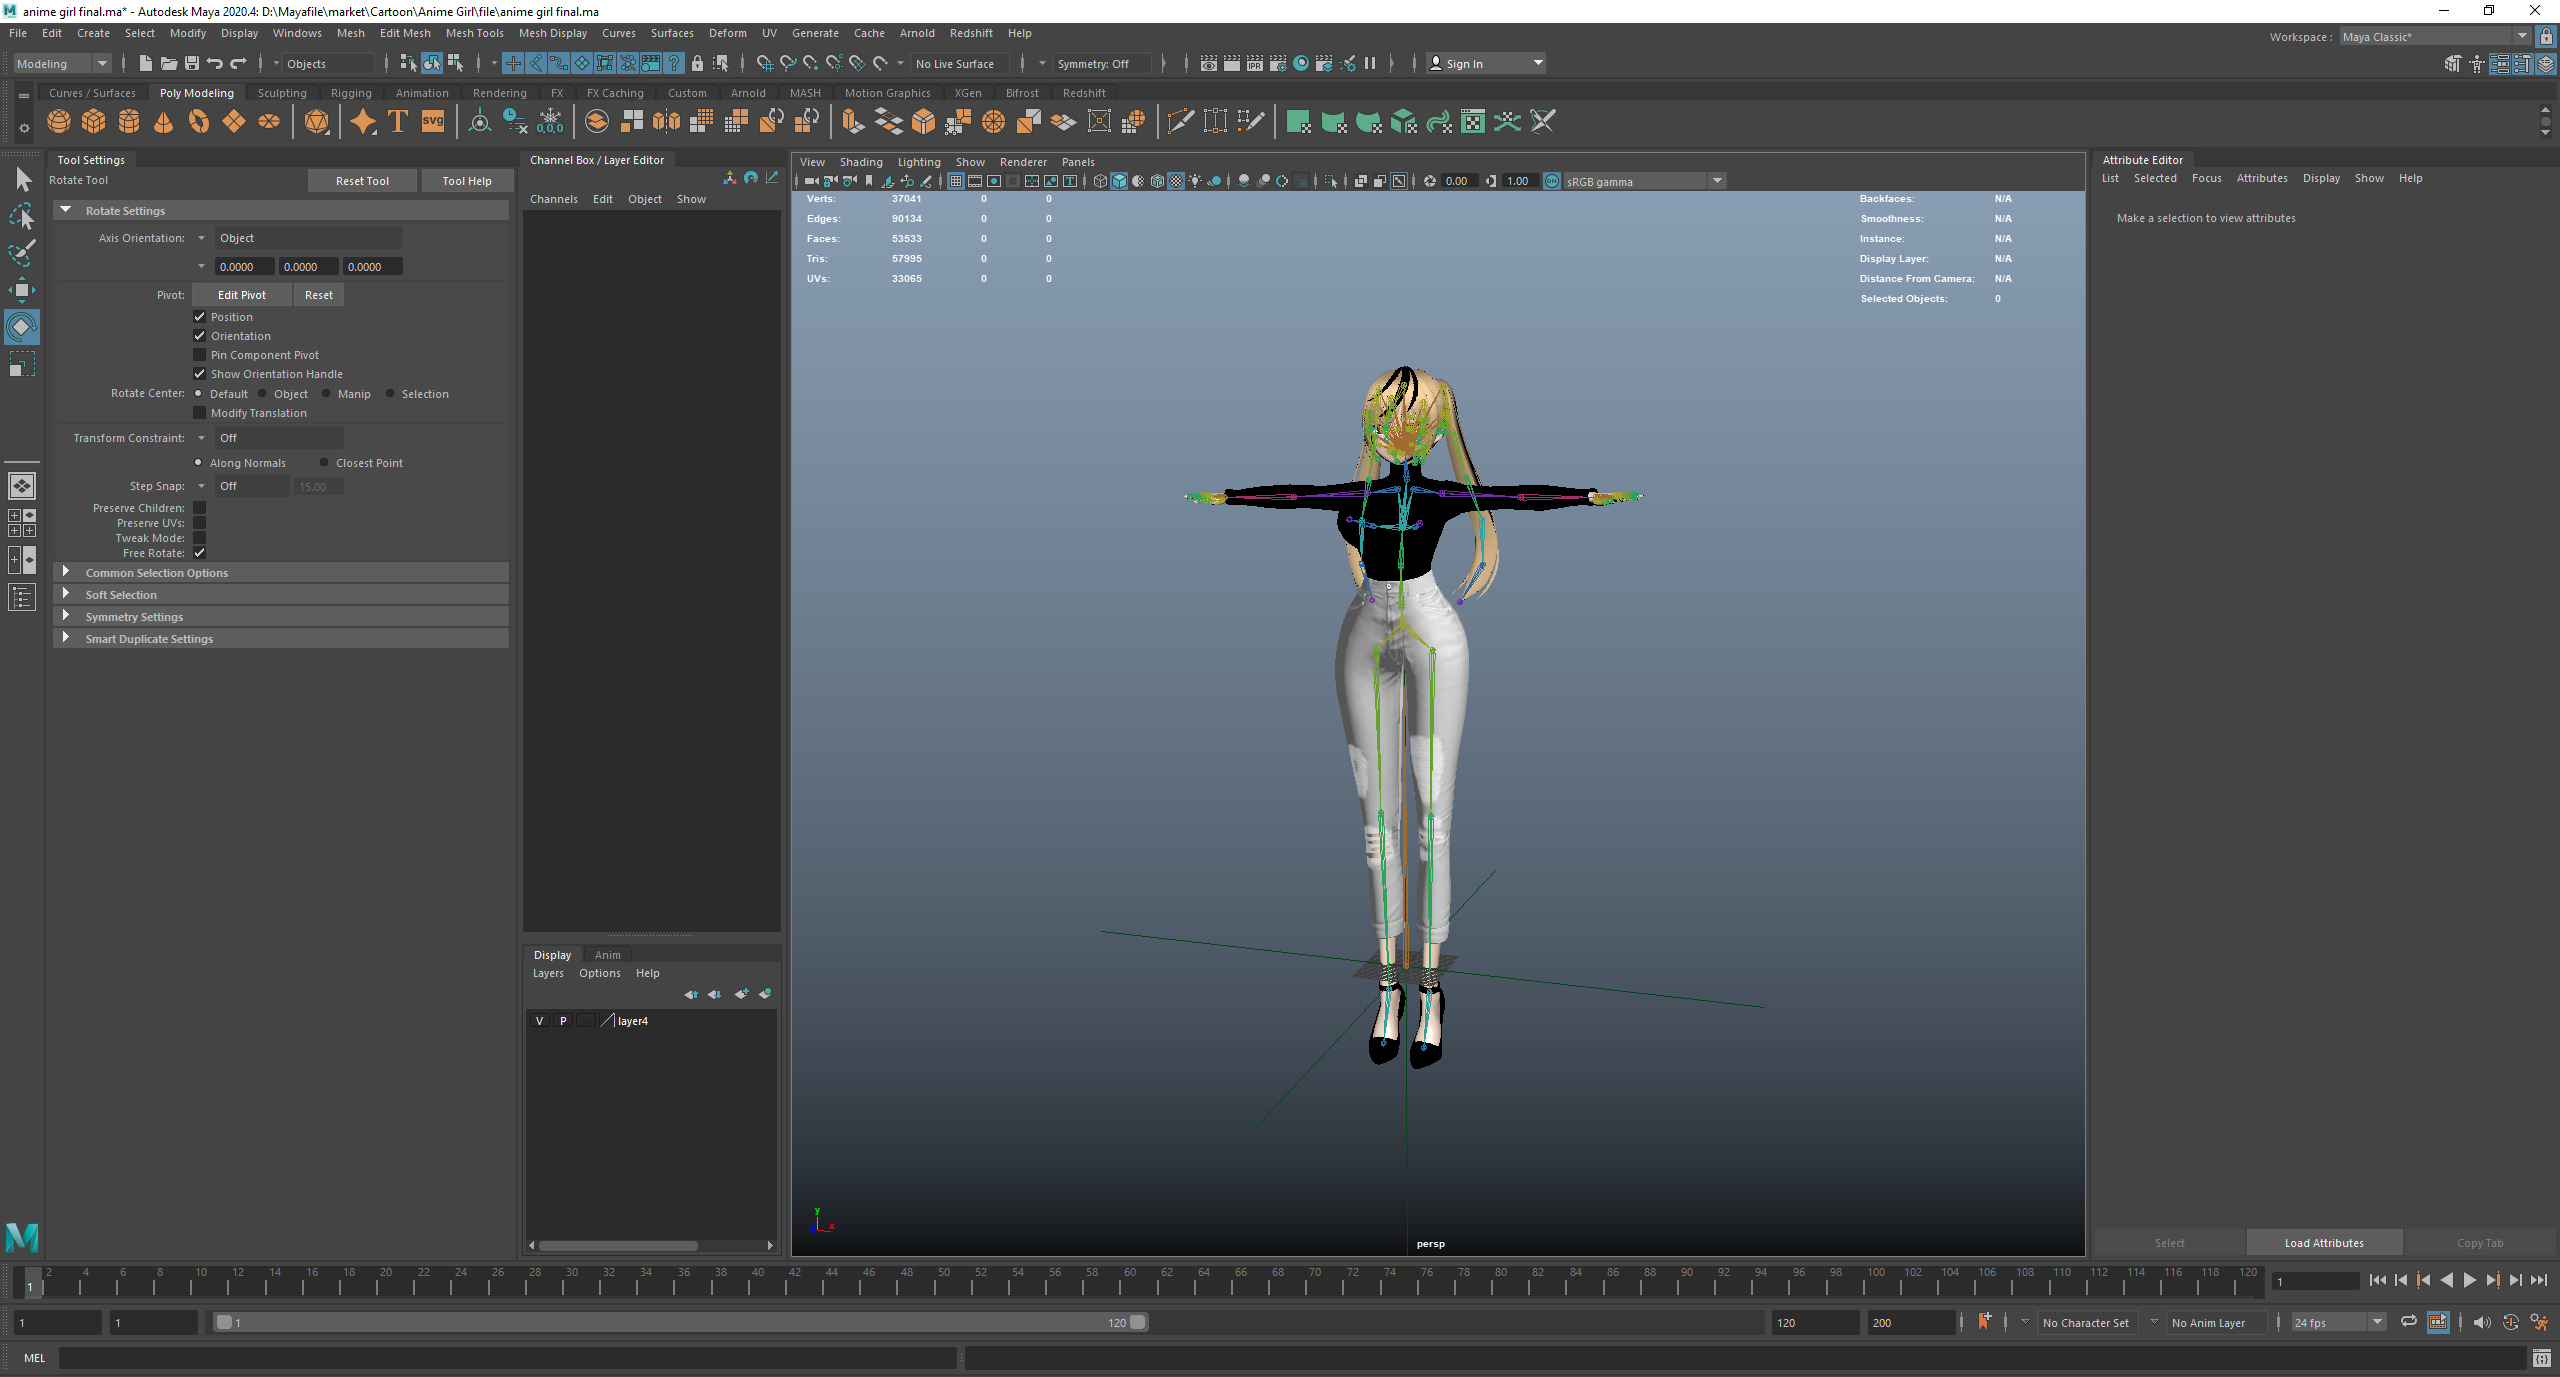Click the Open Scene folder icon
Screen dimensions: 2560x1377
tap(169, 63)
